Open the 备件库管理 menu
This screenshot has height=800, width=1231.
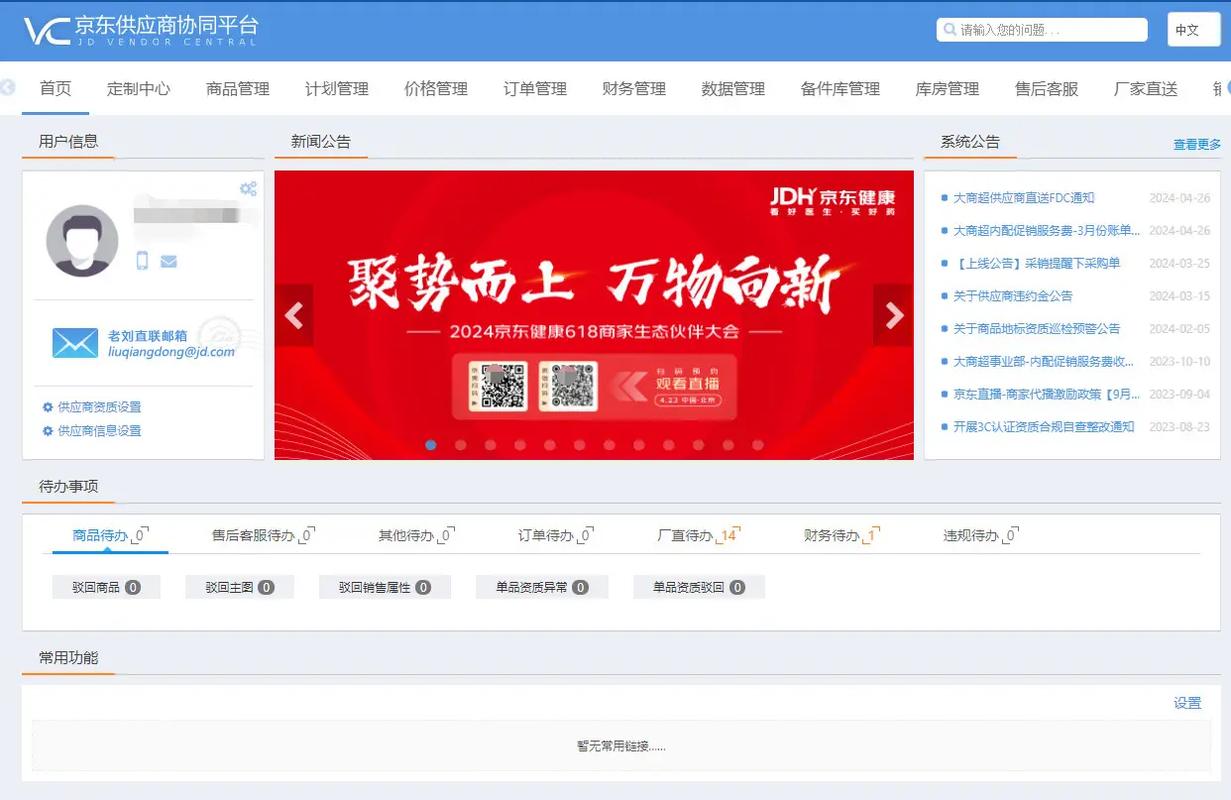tap(840, 89)
